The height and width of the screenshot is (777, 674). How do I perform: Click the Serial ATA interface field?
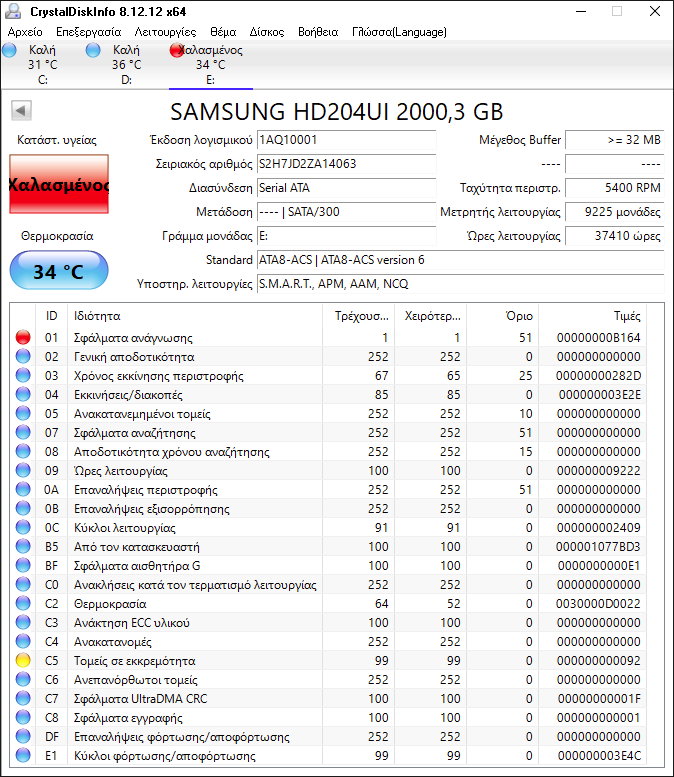pos(346,188)
